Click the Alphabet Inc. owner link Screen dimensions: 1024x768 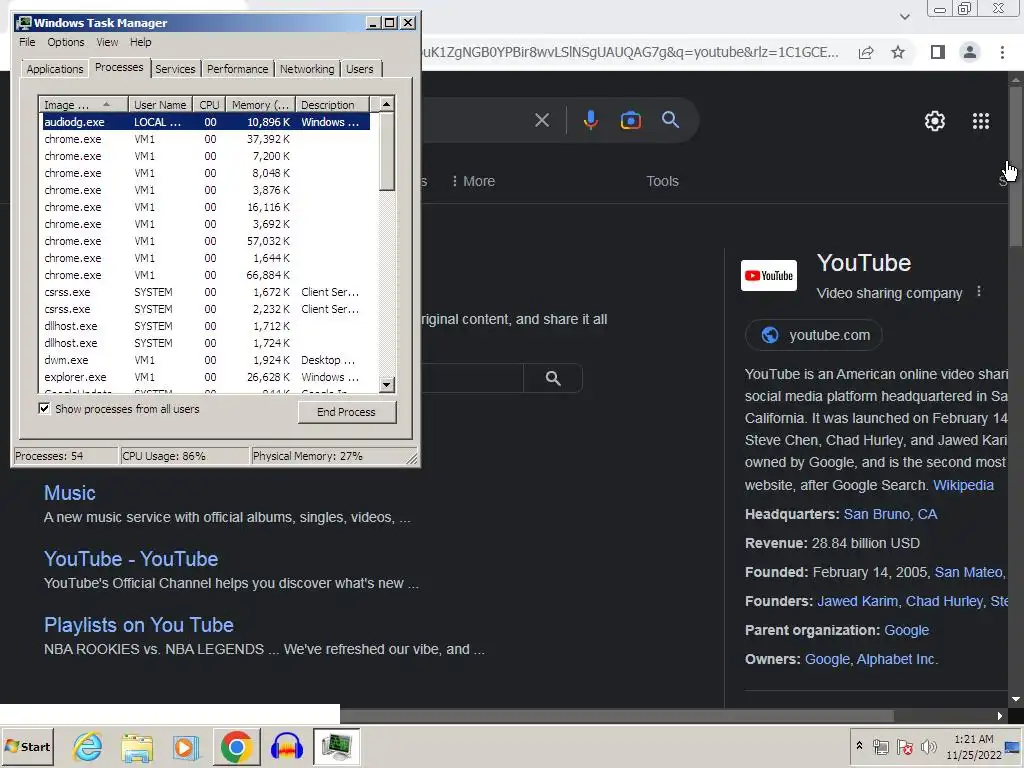(x=897, y=659)
